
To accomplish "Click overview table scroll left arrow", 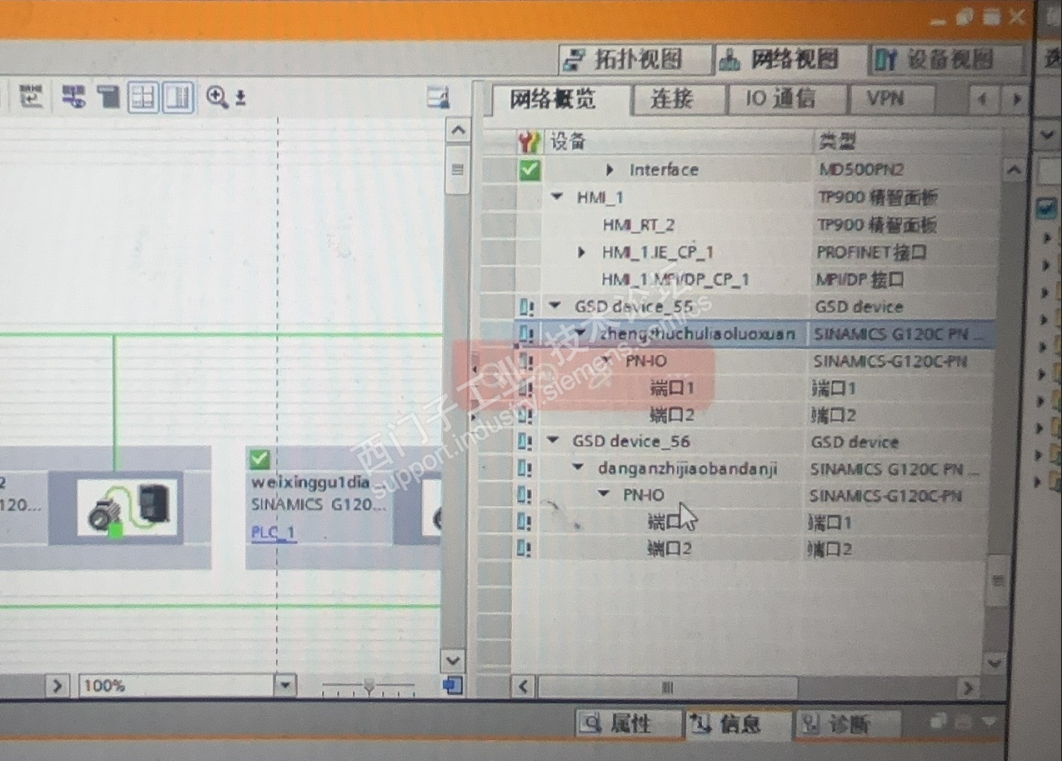I will click(524, 687).
